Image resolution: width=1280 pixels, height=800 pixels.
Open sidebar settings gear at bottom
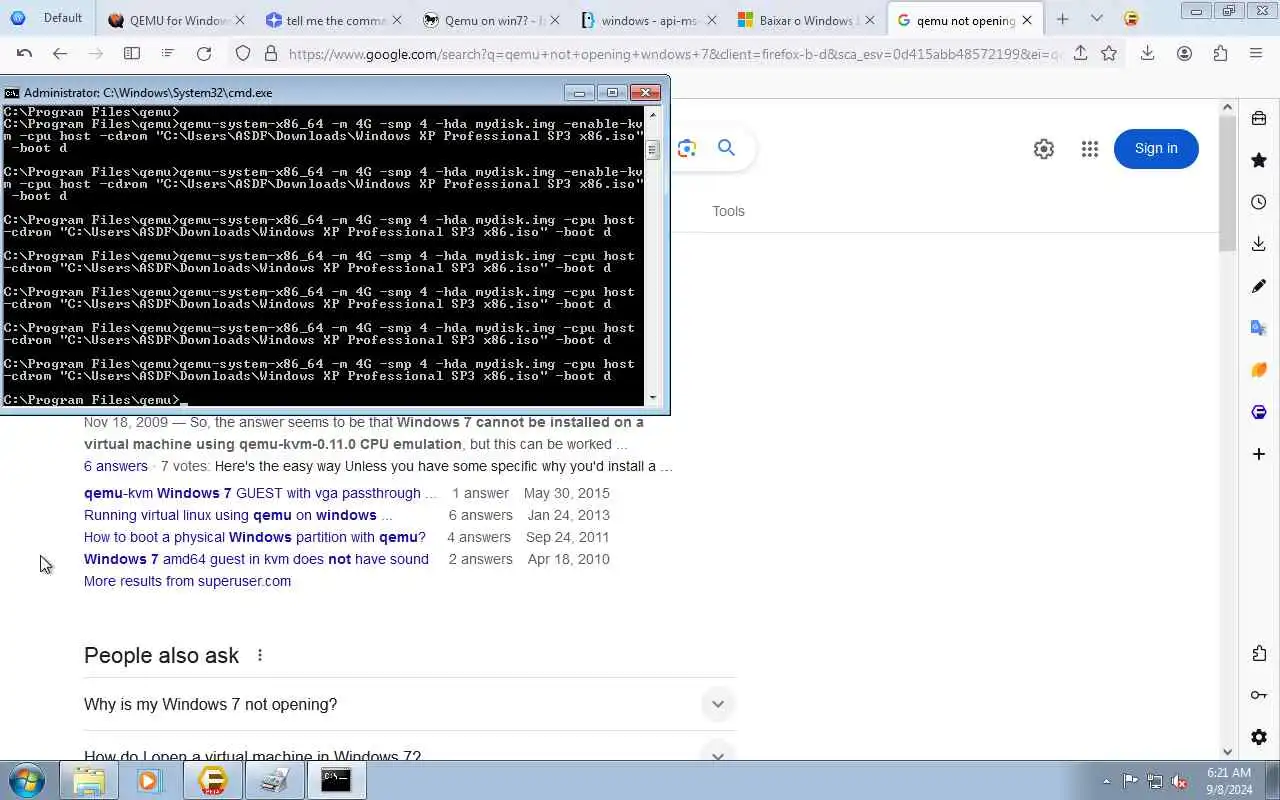pyautogui.click(x=1259, y=737)
